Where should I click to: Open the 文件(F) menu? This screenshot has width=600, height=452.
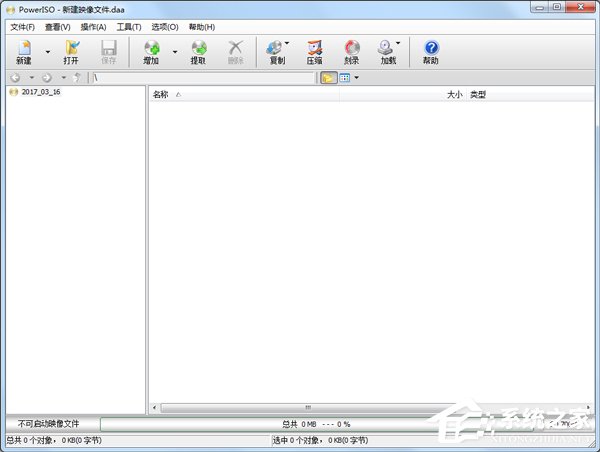point(23,27)
